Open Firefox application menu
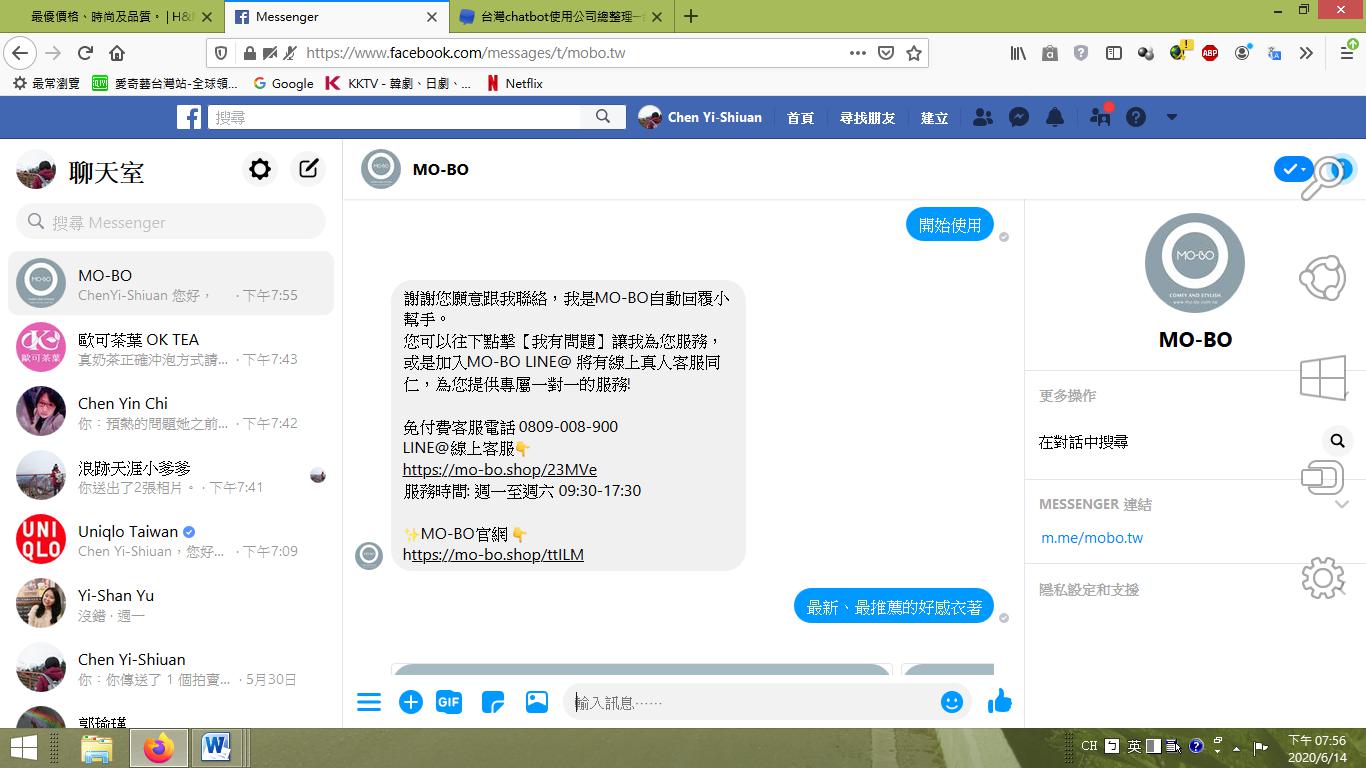 click(1346, 53)
